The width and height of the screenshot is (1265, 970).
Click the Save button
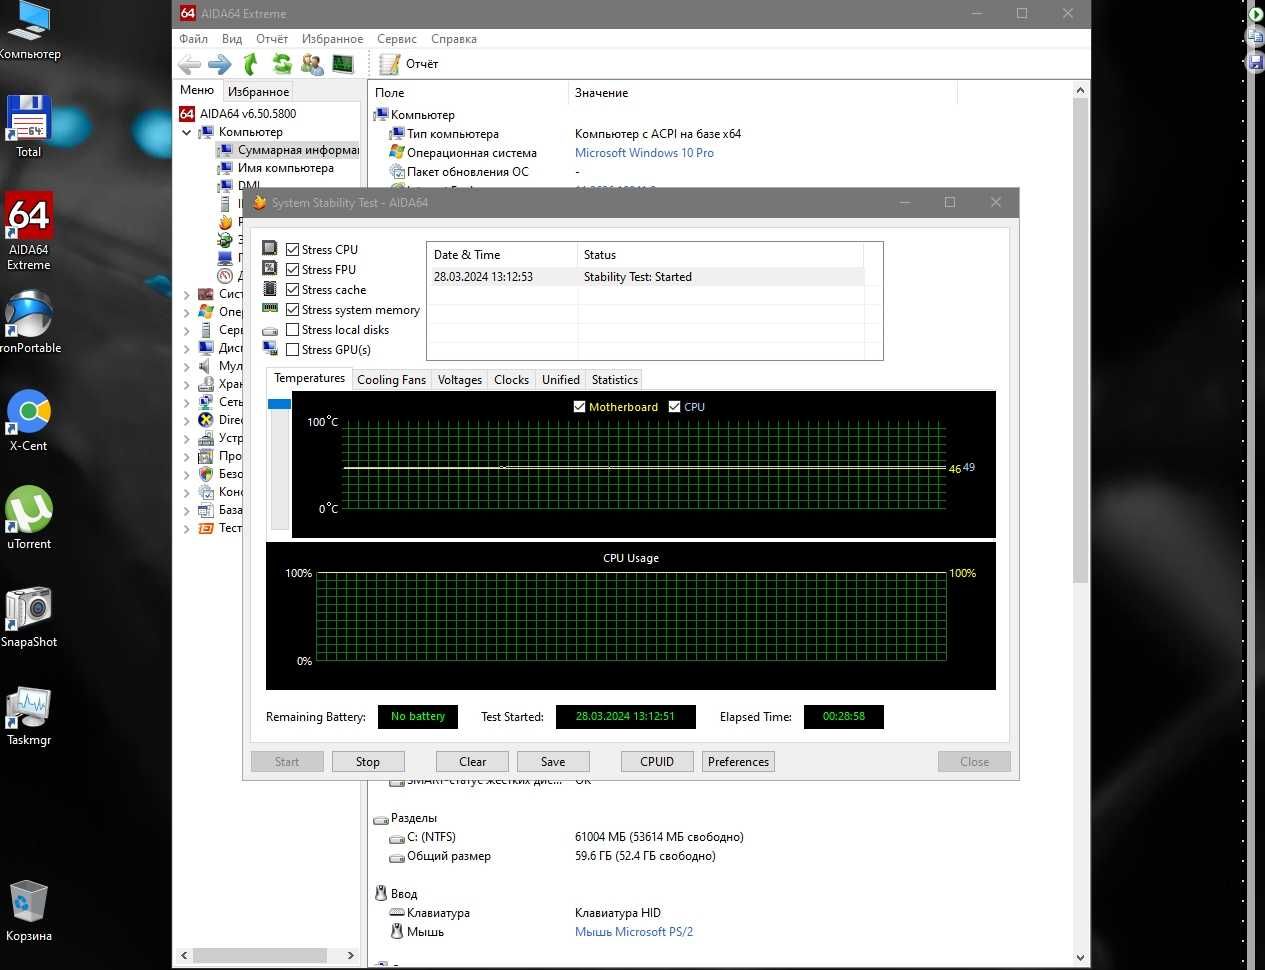pyautogui.click(x=553, y=762)
